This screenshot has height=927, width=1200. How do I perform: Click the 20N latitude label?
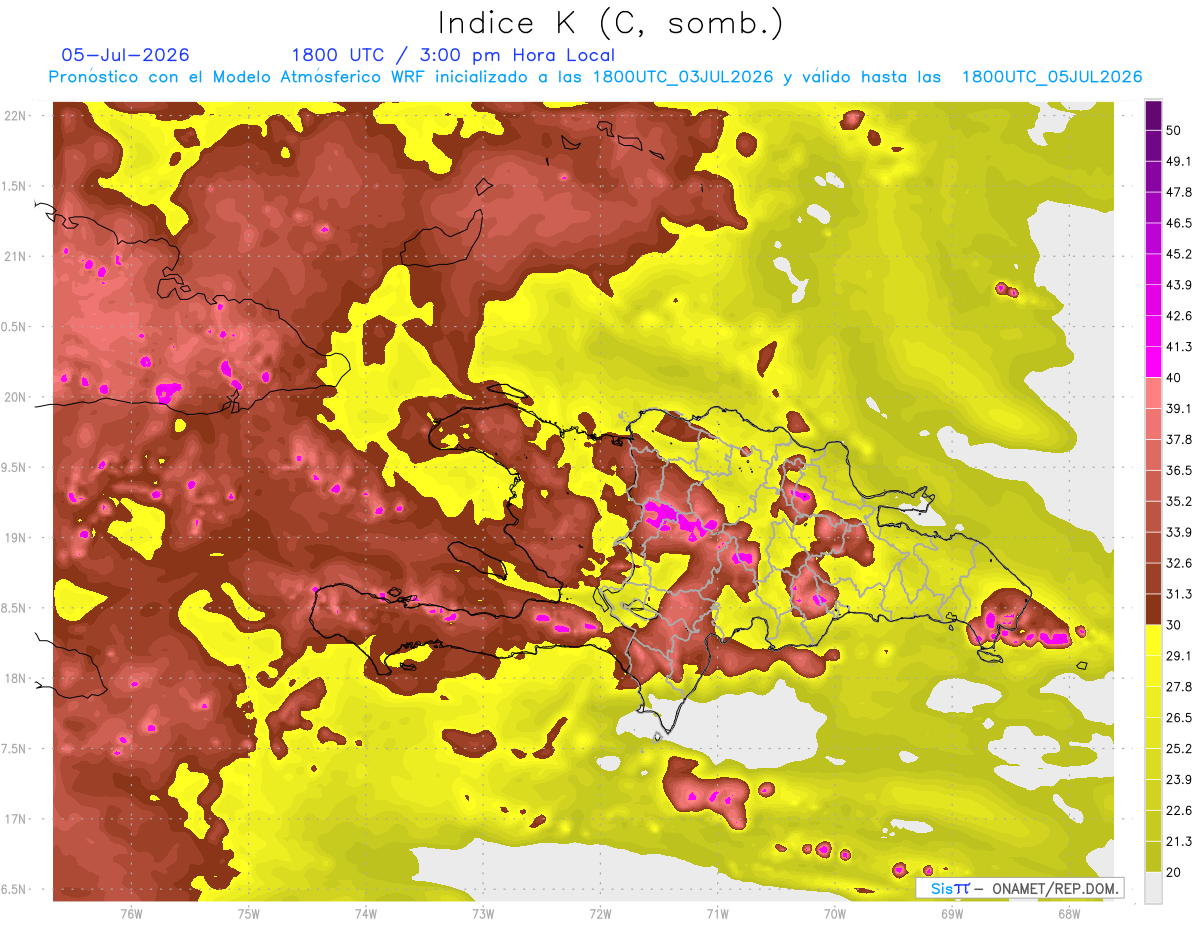tap(15, 397)
